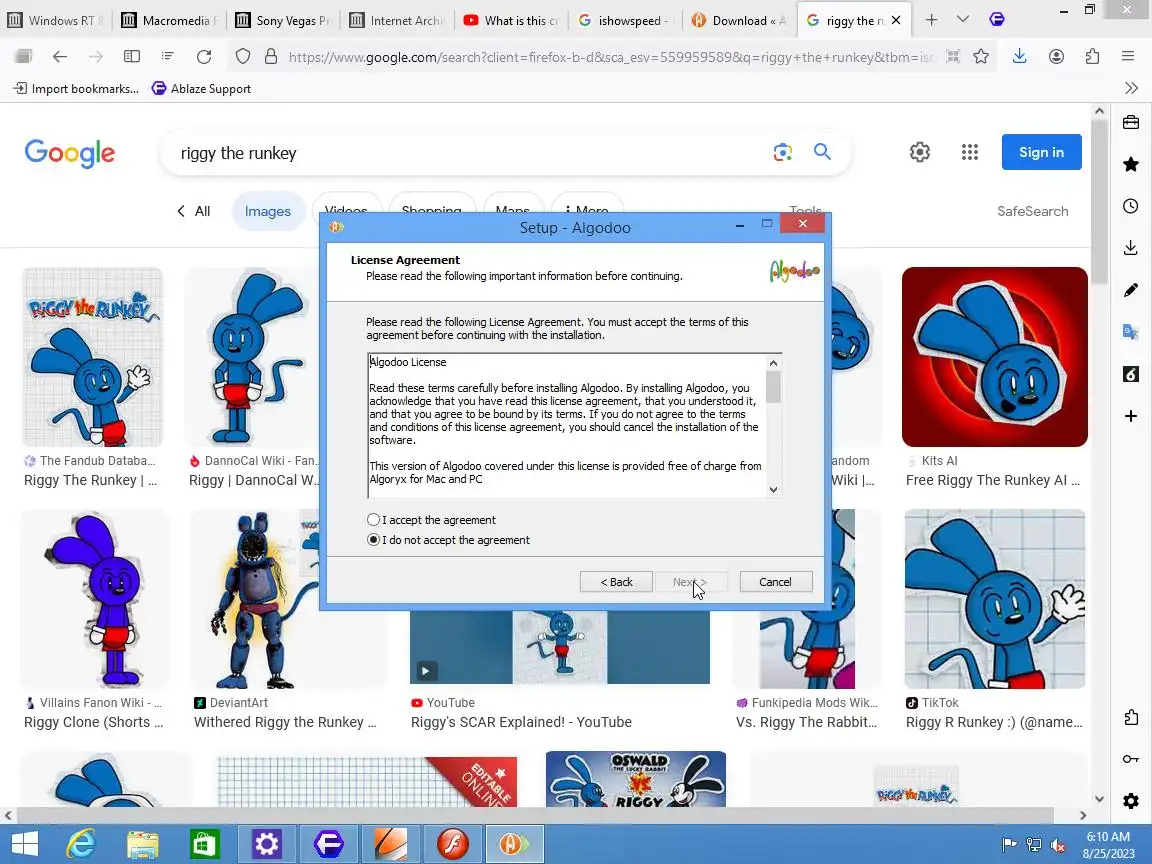Viewport: 1152px width, 864px height.
Task: Click the site lock padlock icon
Action: [x=270, y=57]
